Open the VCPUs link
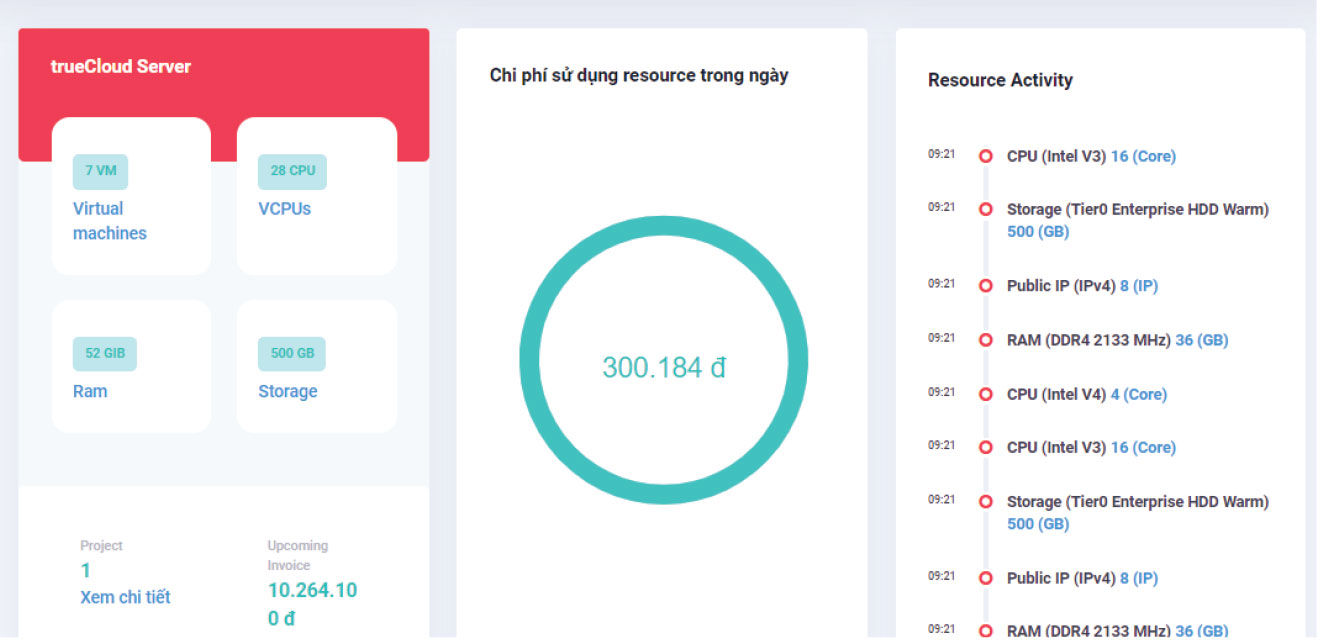 (284, 209)
